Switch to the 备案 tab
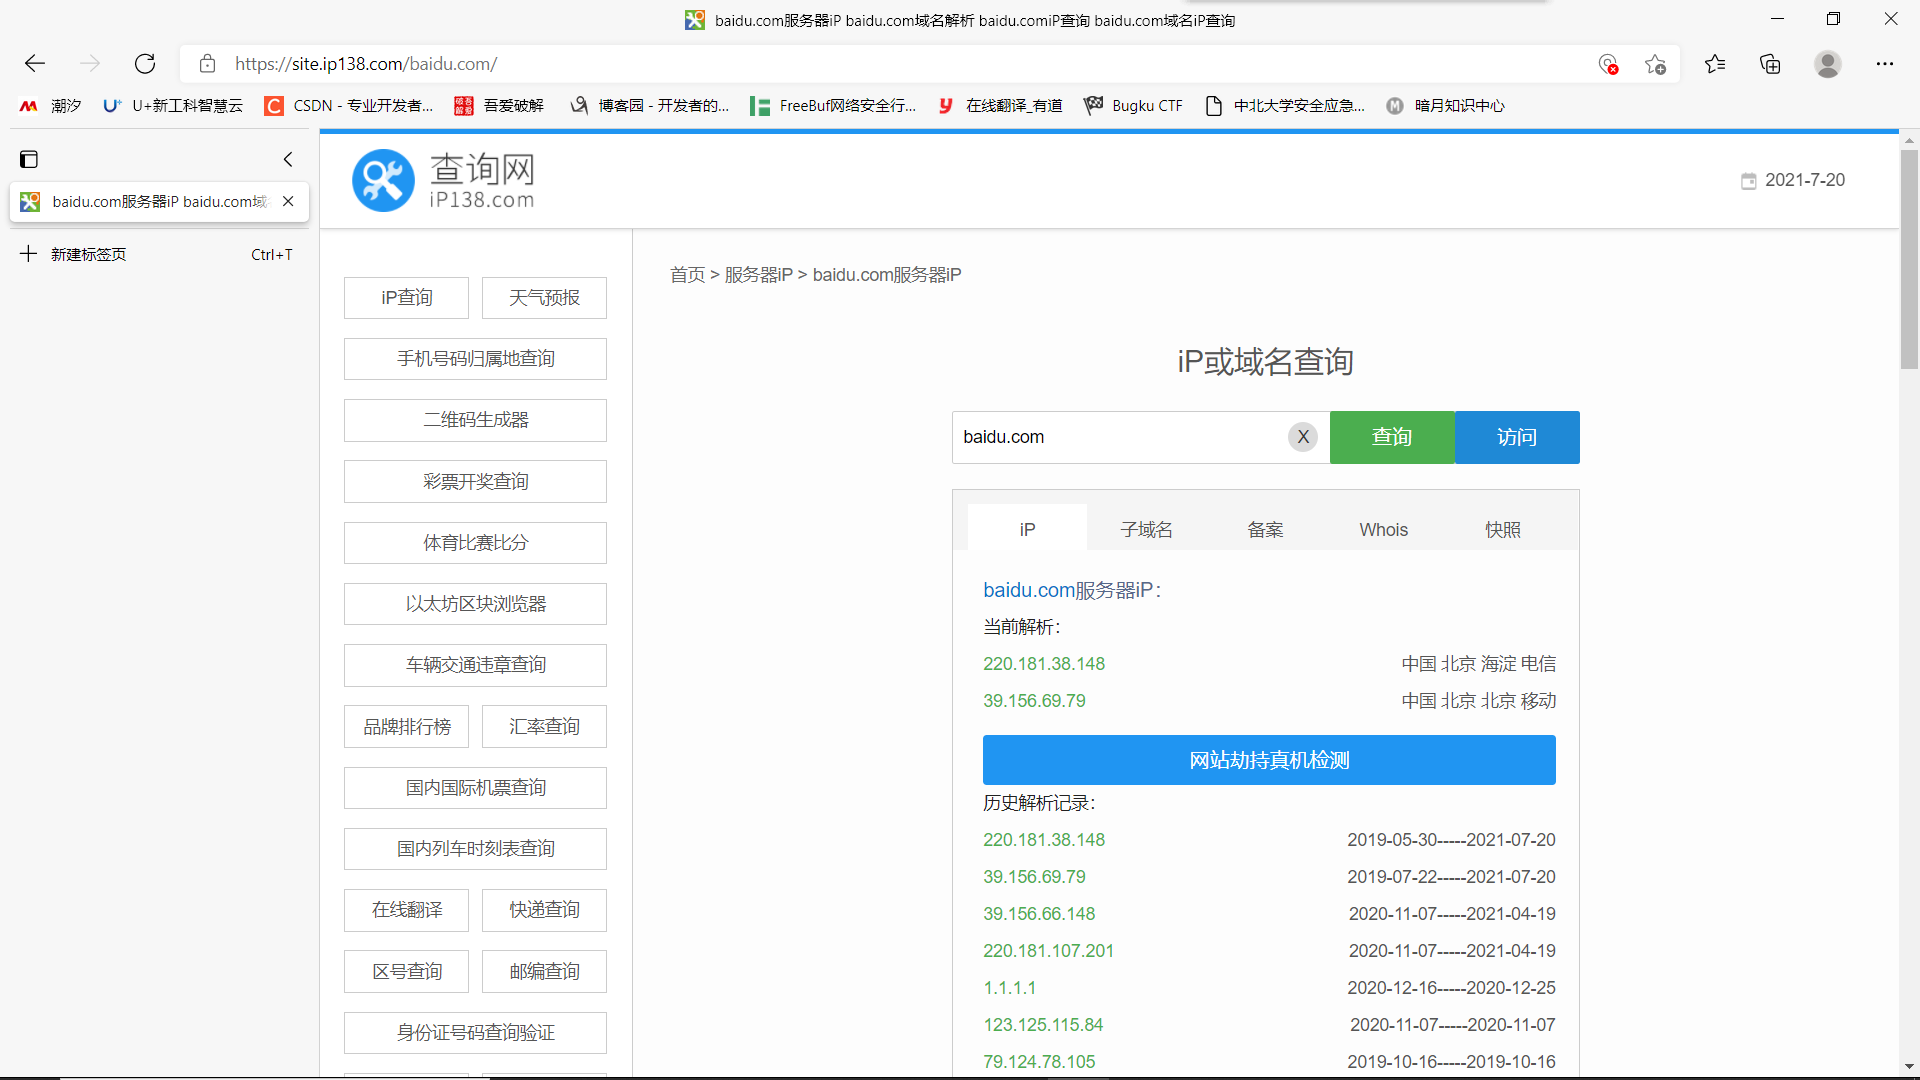Image resolution: width=1920 pixels, height=1080 pixels. [x=1265, y=529]
